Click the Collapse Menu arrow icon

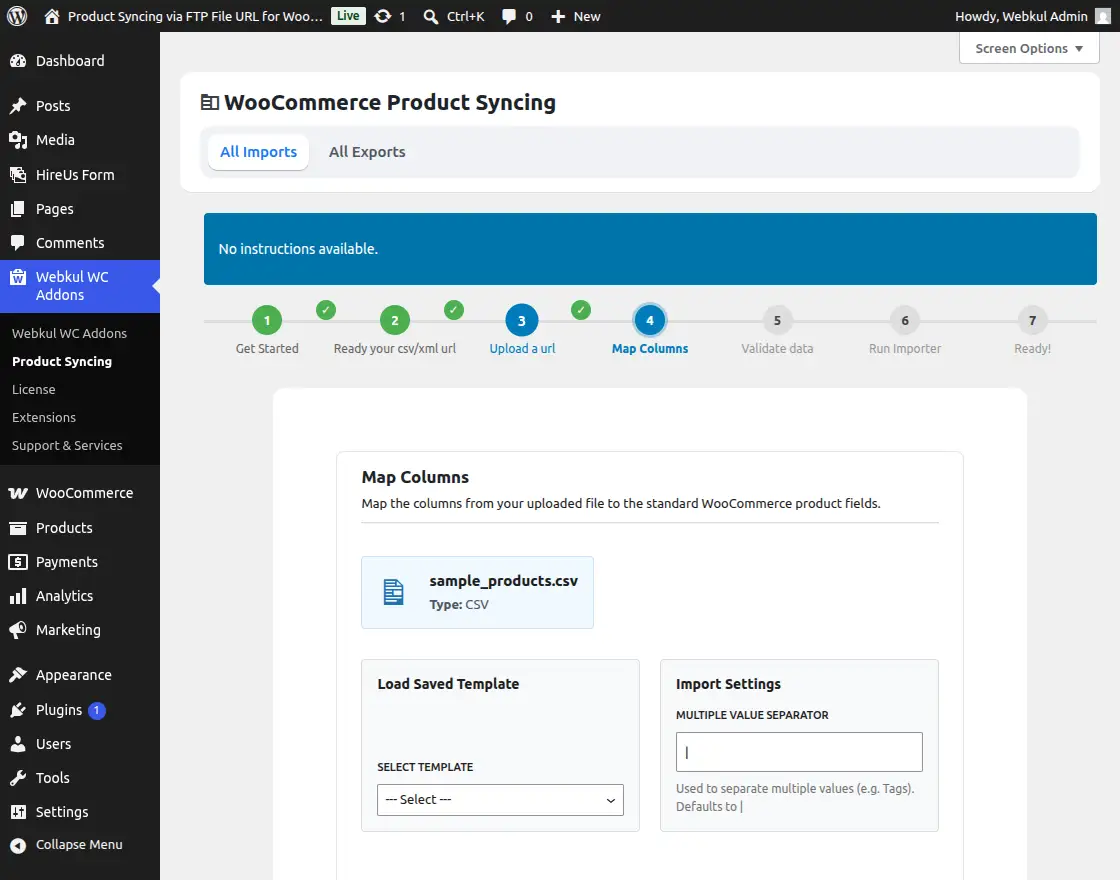(x=18, y=845)
